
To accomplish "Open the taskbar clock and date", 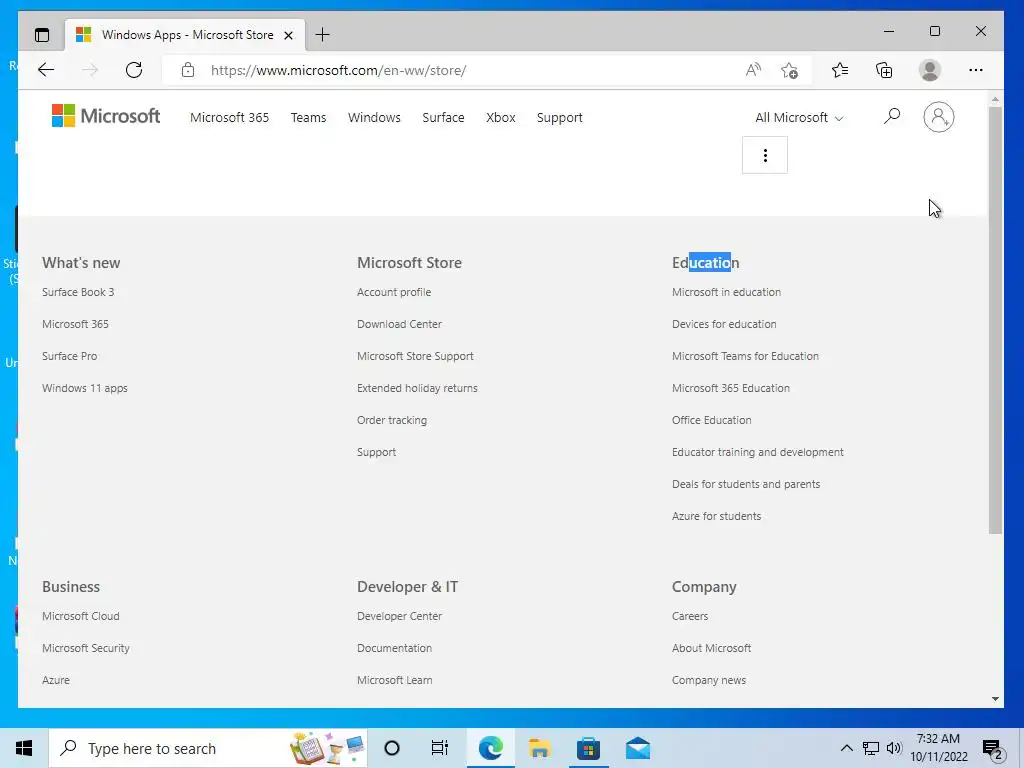I will tap(938, 748).
